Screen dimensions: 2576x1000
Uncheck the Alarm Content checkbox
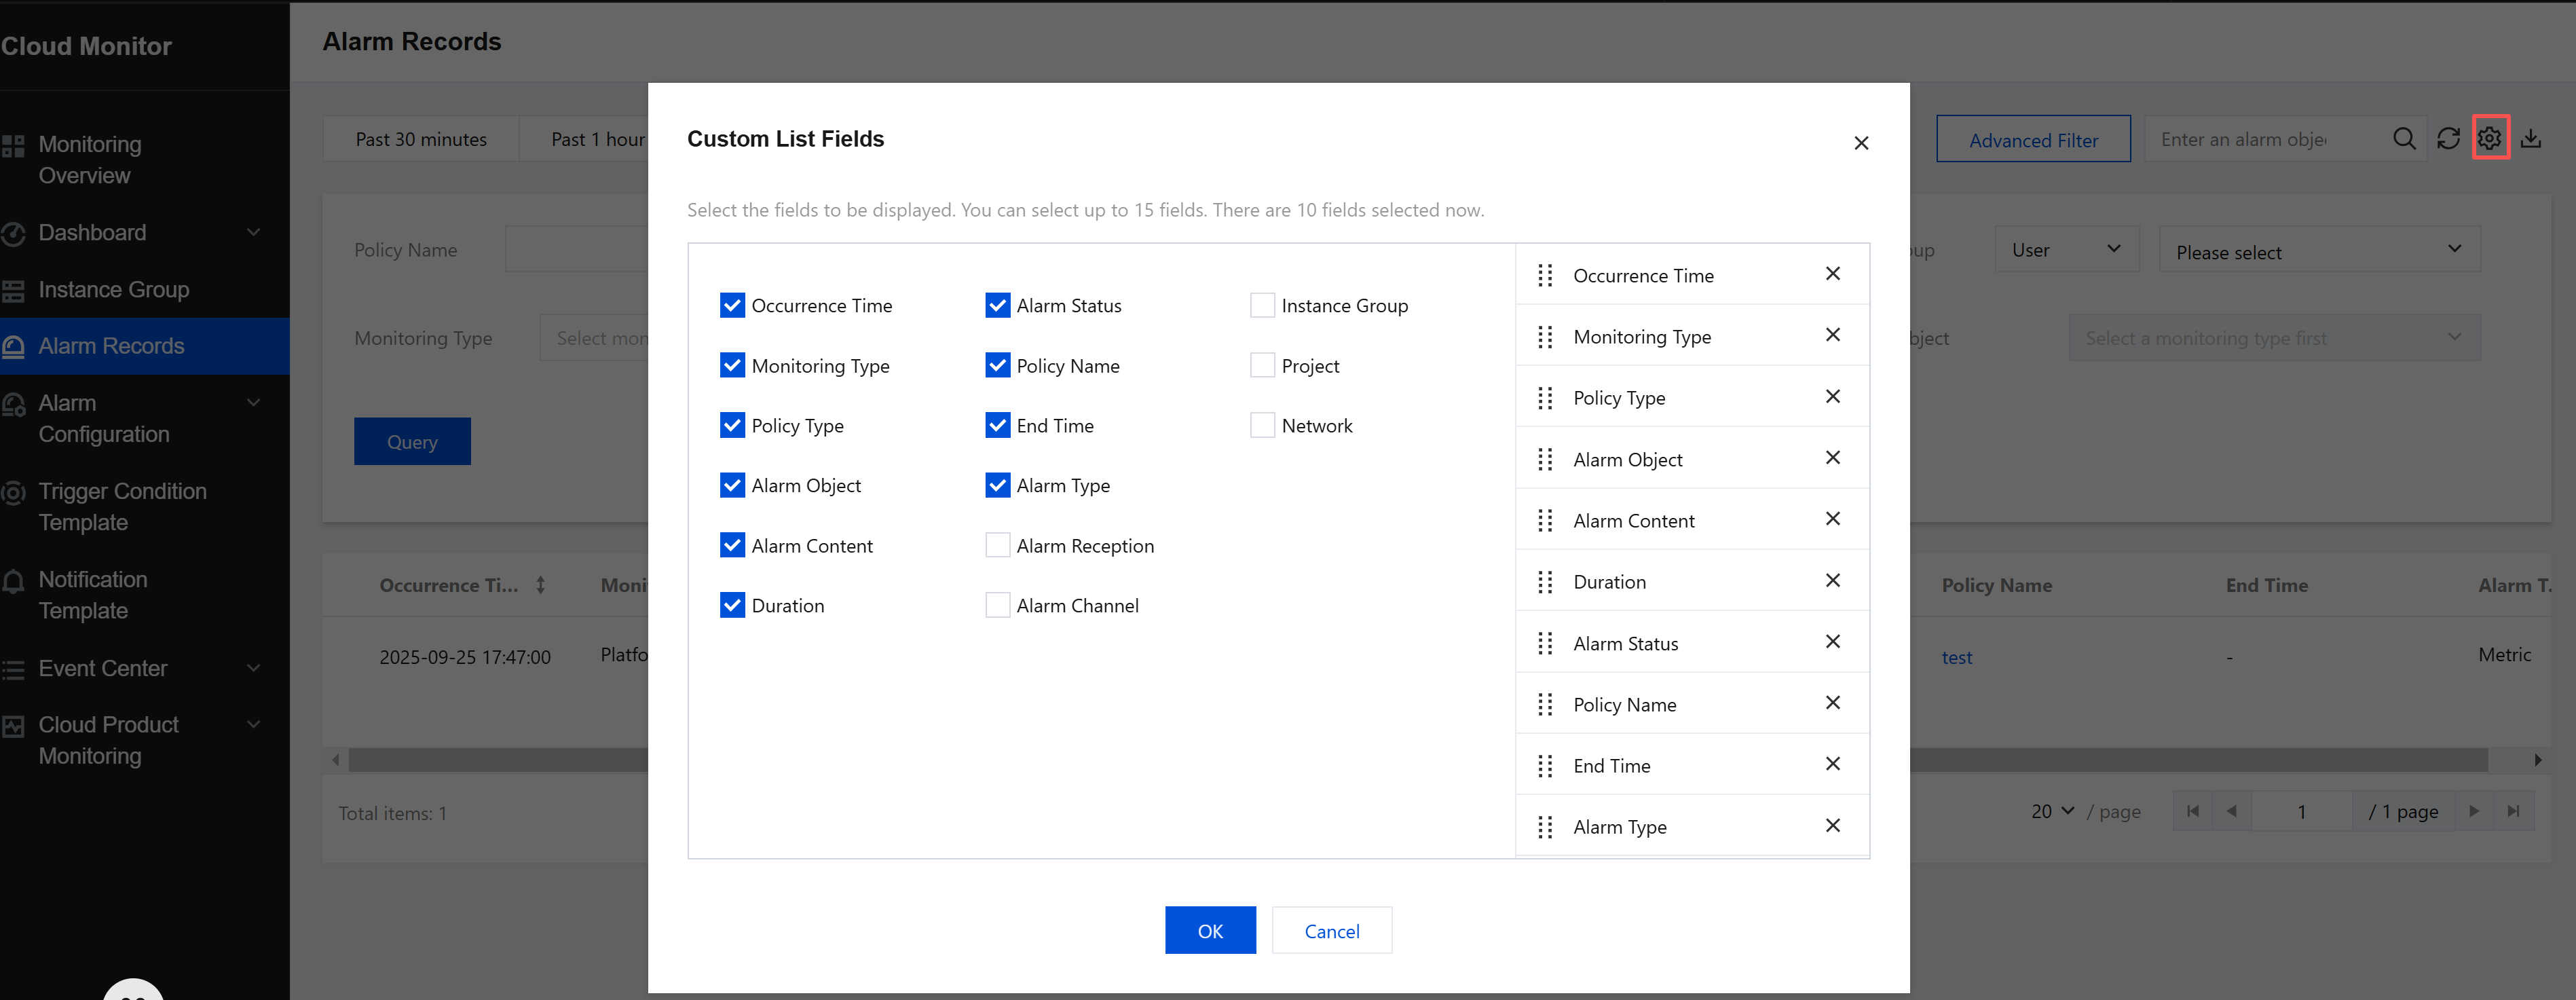tap(732, 545)
